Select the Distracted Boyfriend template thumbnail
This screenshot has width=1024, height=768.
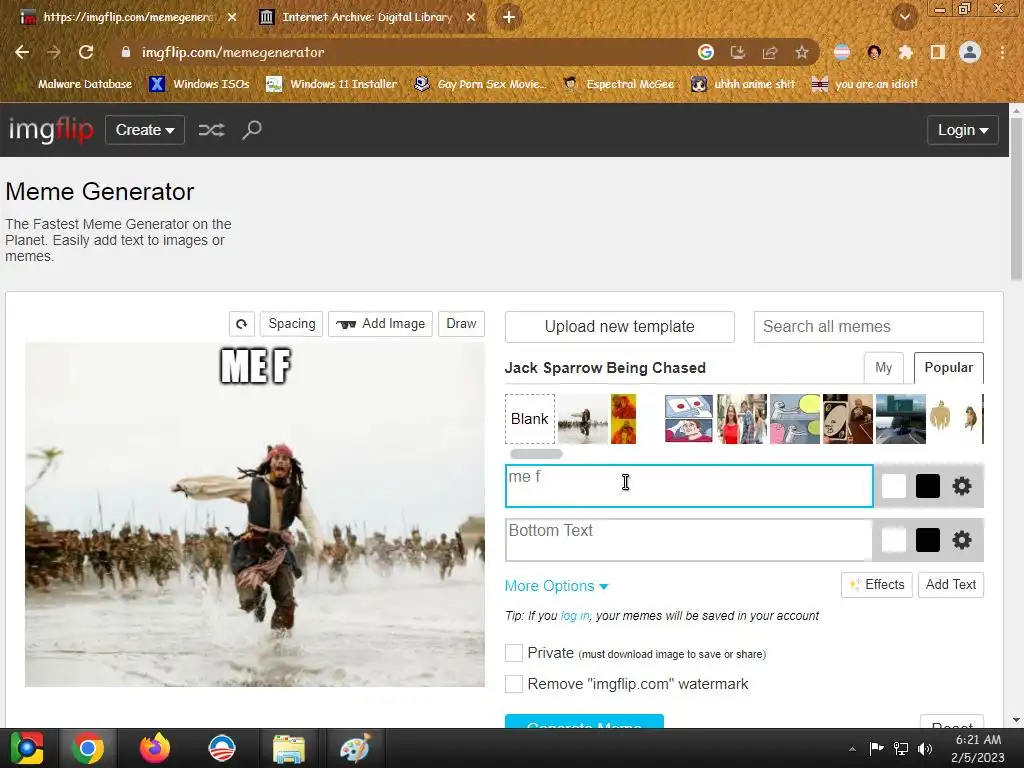pos(742,419)
